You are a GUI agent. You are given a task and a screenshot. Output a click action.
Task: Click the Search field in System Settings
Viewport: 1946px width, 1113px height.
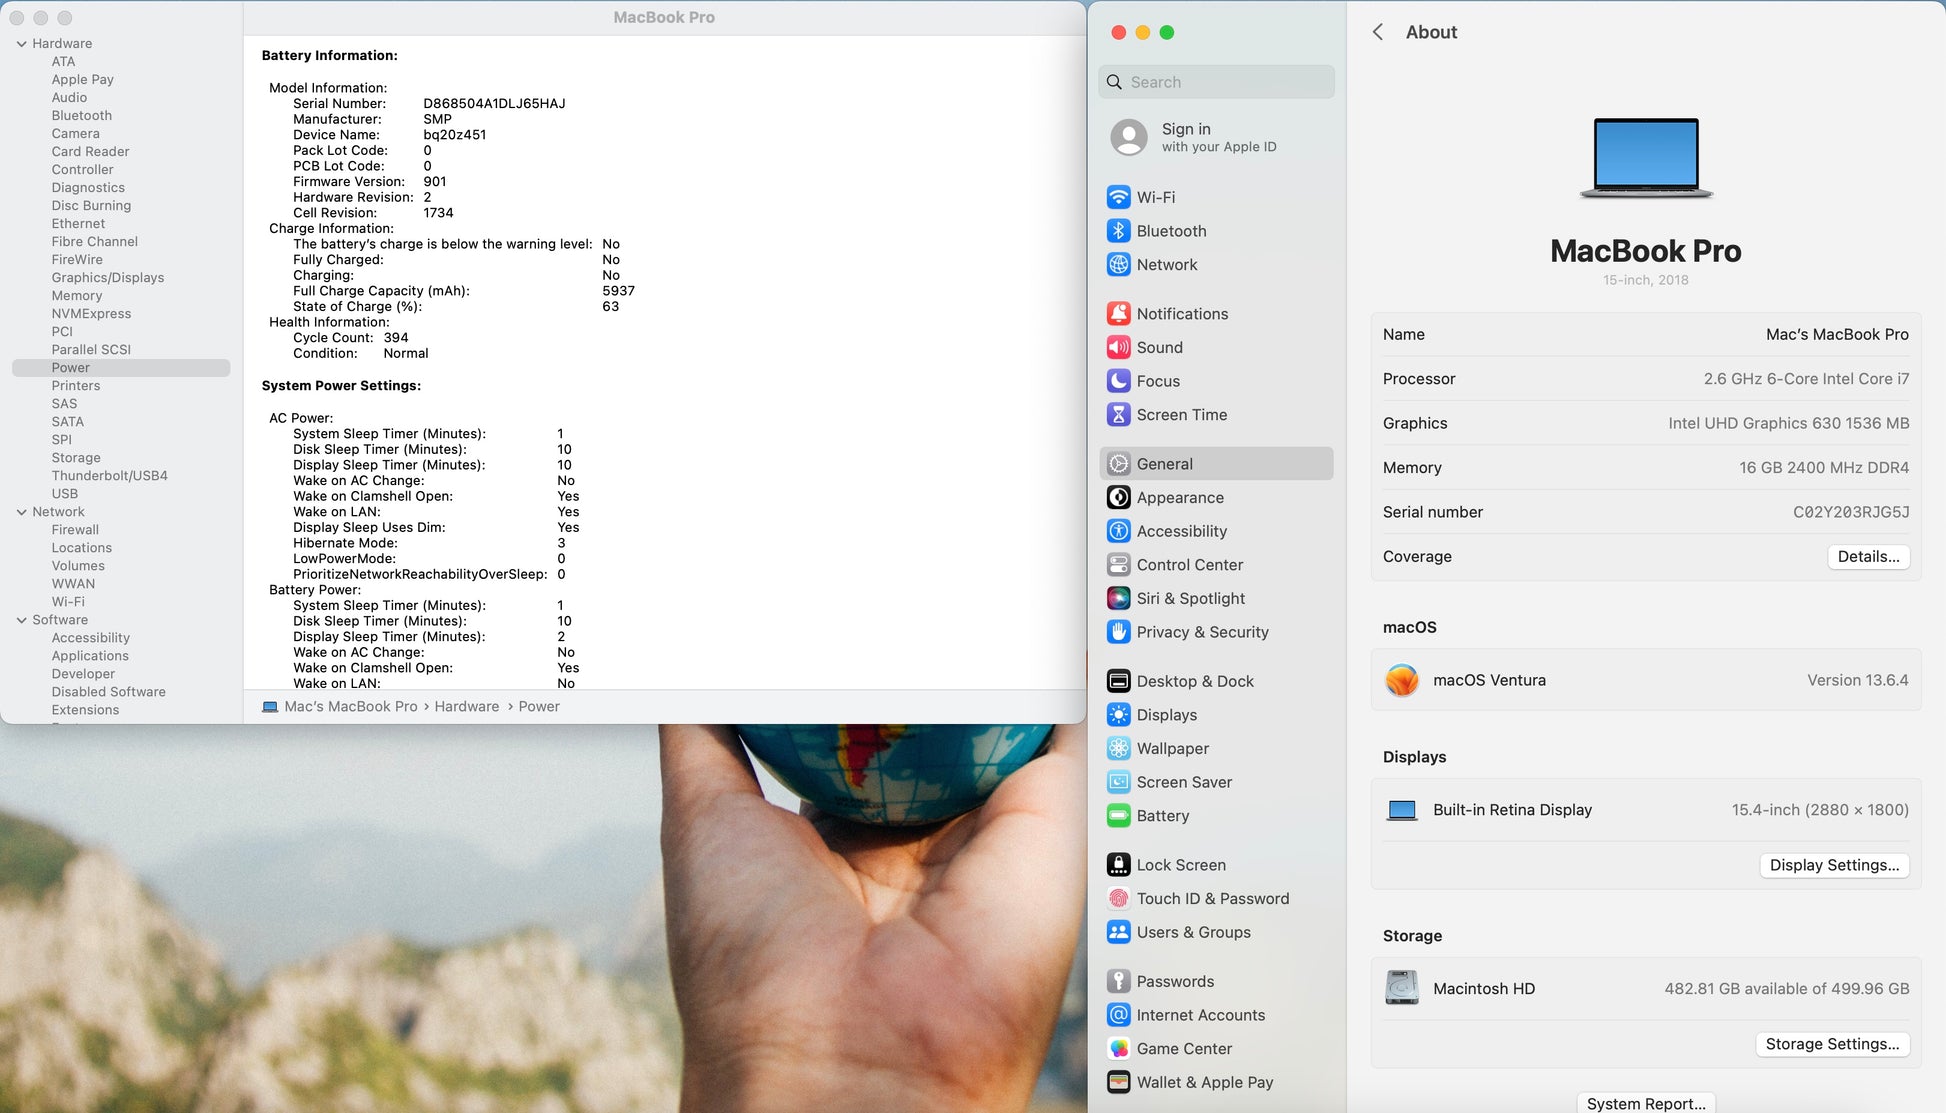pyautogui.click(x=1217, y=82)
